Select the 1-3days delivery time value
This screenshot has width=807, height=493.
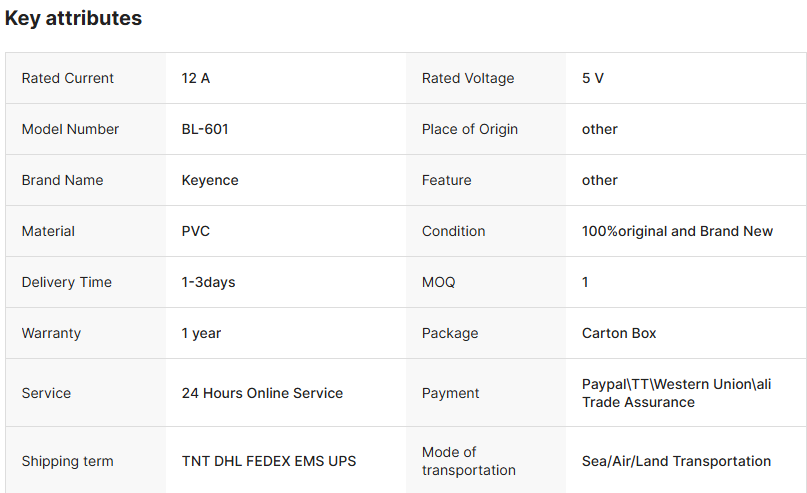tap(208, 282)
